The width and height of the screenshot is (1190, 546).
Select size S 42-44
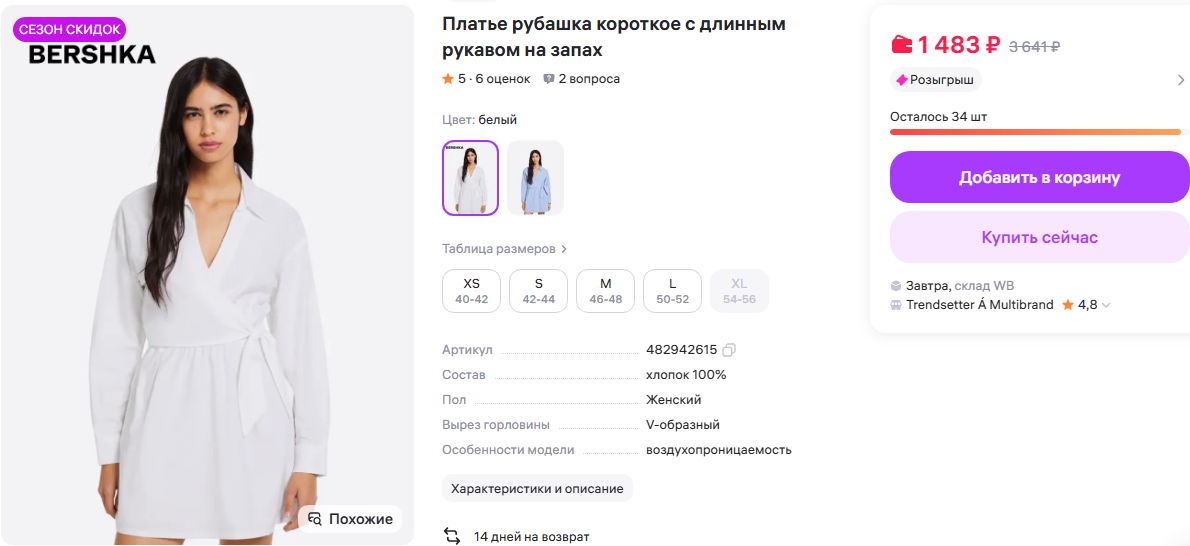click(x=538, y=291)
